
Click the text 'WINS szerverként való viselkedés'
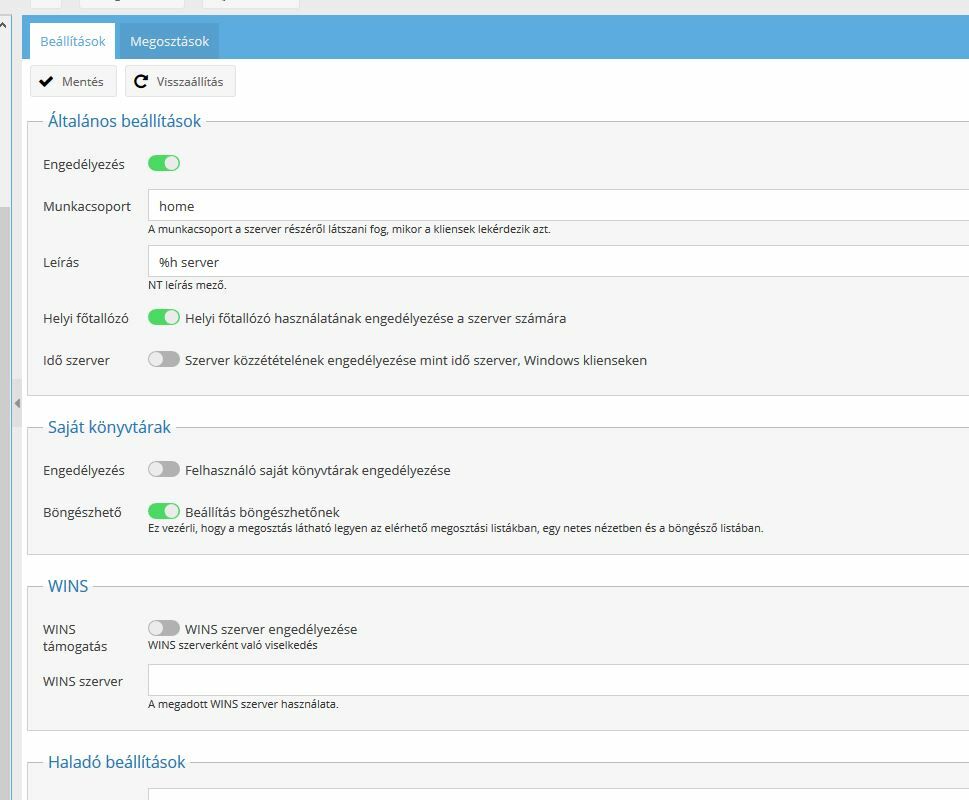[x=232, y=646]
